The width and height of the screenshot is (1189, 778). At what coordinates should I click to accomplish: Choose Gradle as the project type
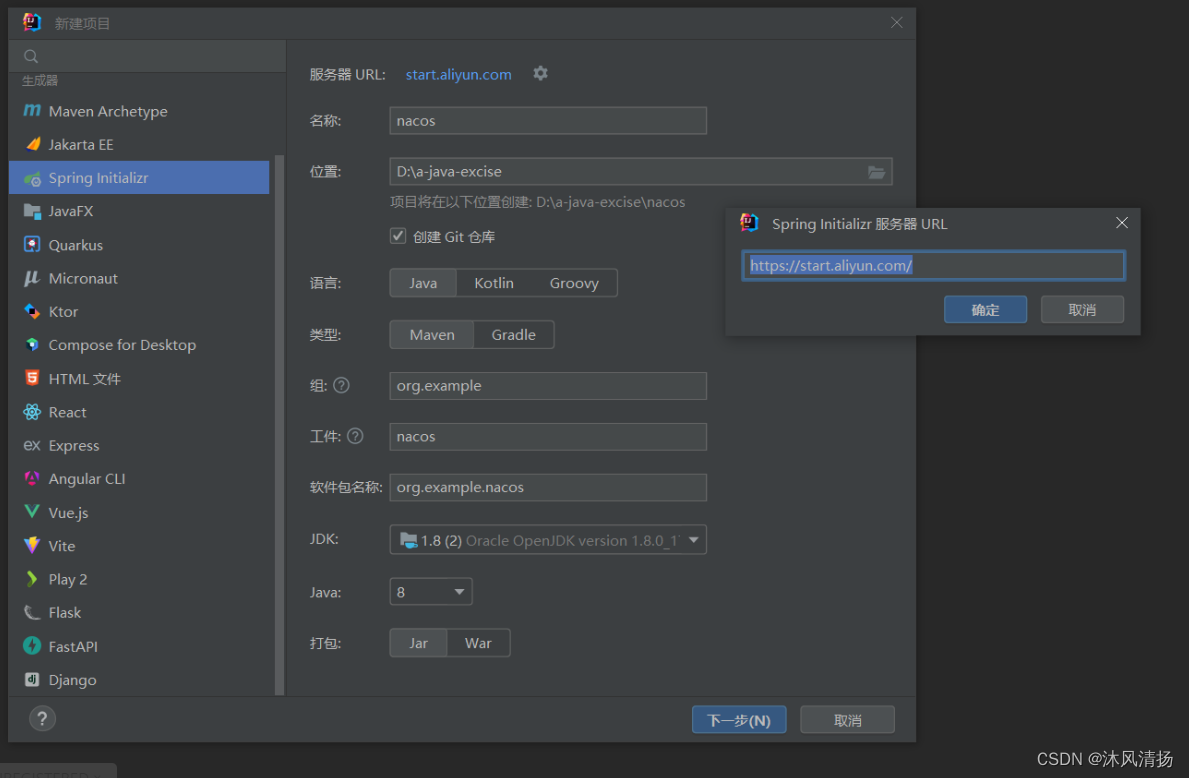tap(513, 334)
